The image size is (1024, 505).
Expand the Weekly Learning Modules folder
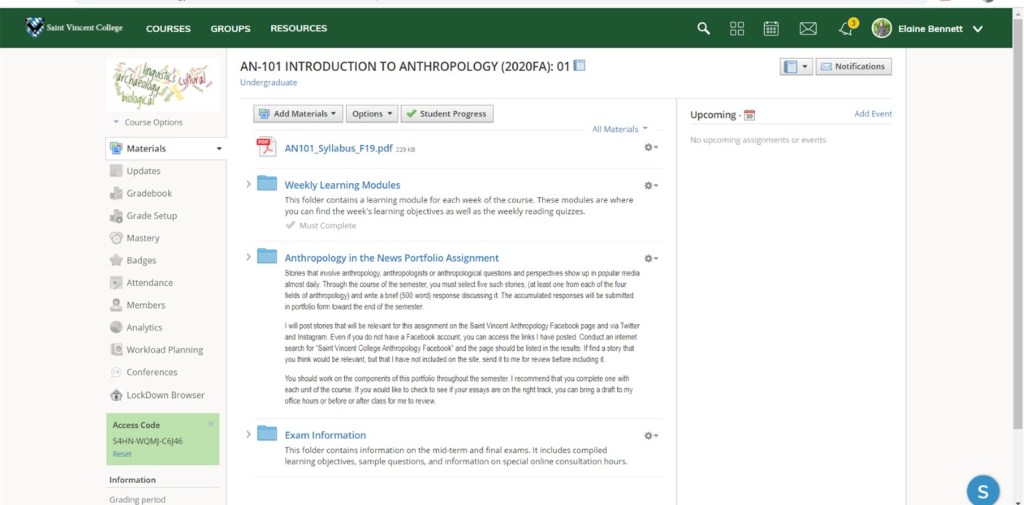pos(248,184)
